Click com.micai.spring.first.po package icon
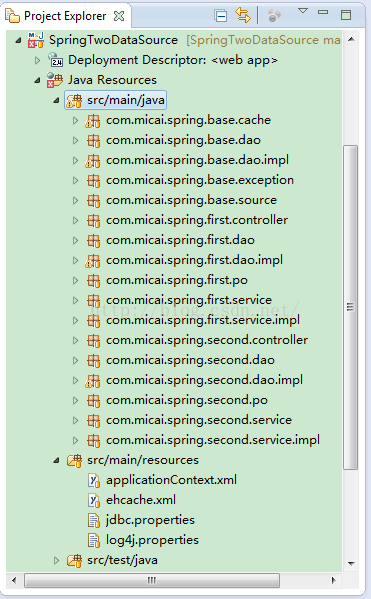 [94, 280]
